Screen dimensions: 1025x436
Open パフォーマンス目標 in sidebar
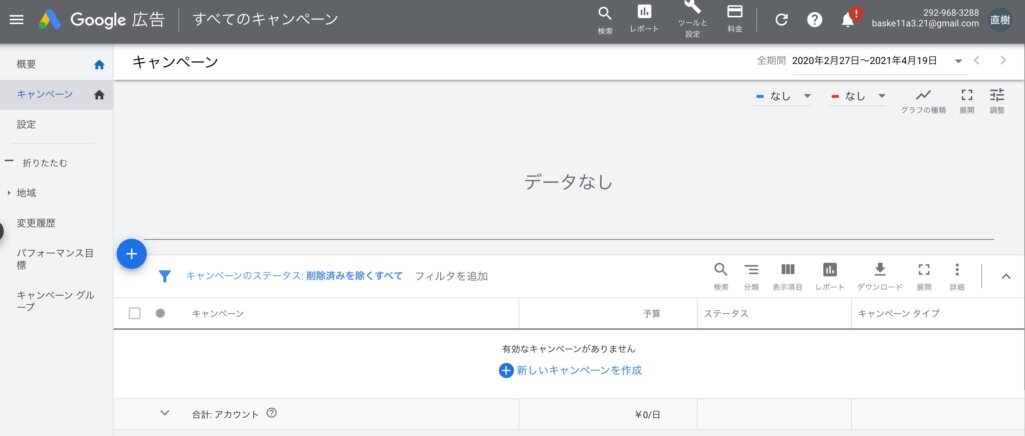click(55, 259)
